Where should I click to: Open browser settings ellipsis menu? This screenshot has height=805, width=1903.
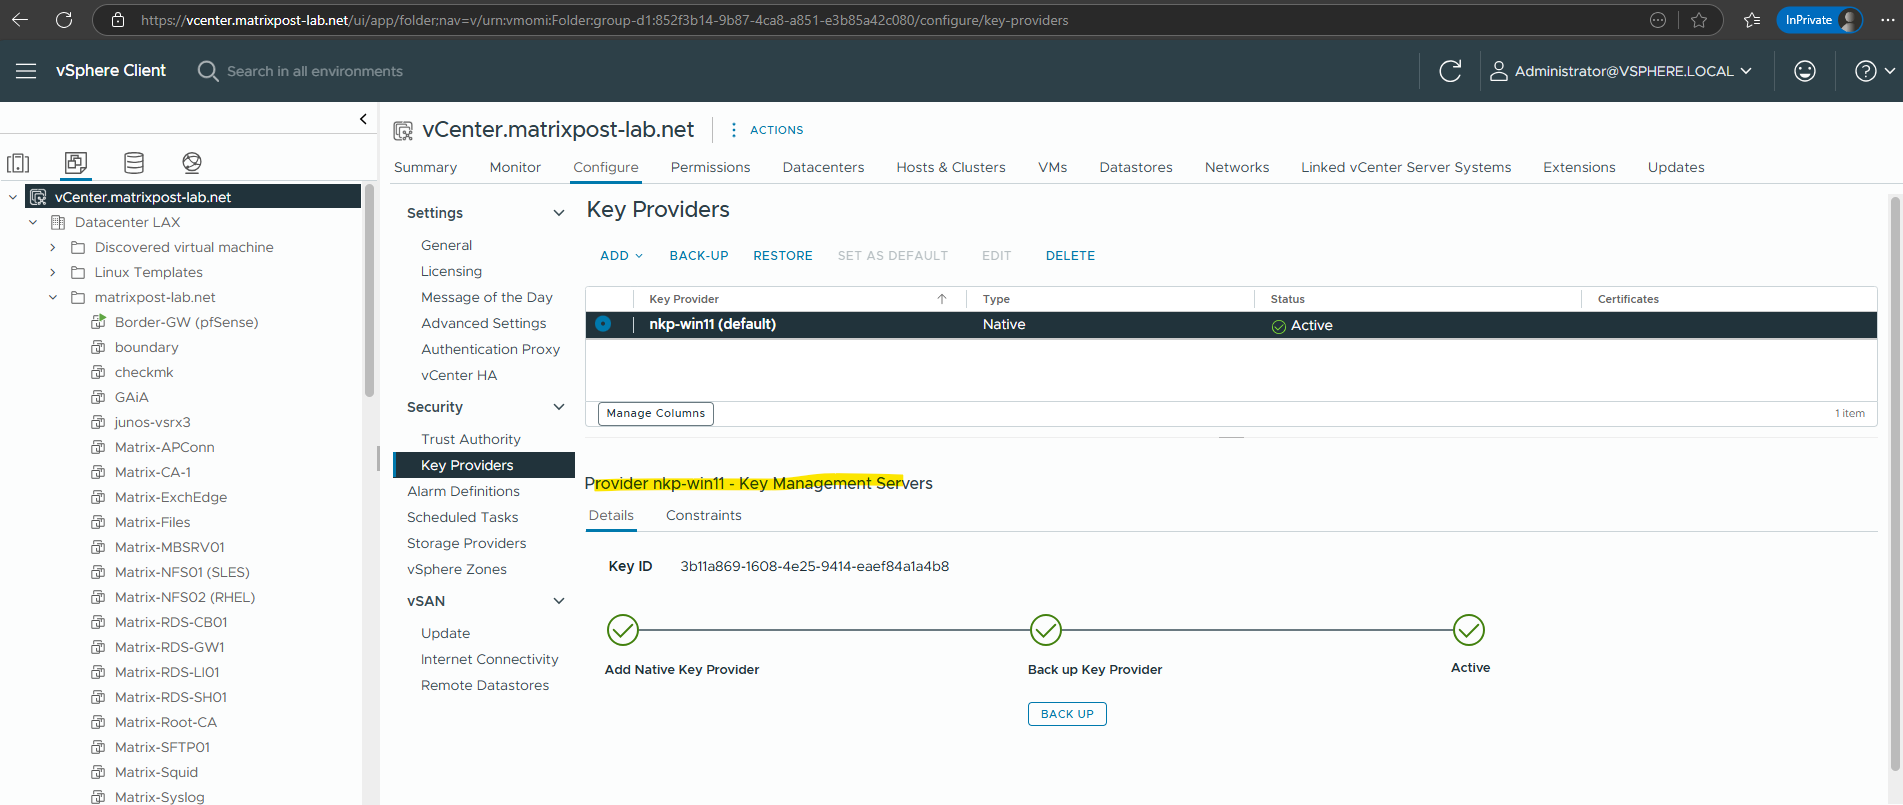[x=1888, y=20]
